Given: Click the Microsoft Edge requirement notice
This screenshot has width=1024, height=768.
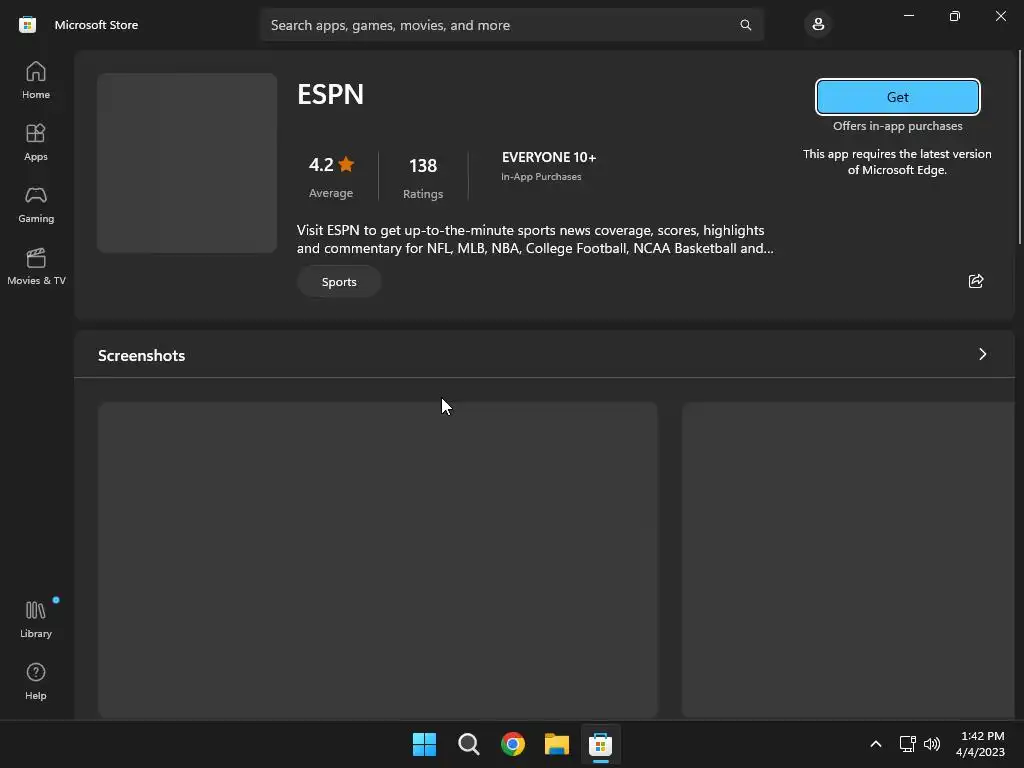Looking at the screenshot, I should coord(897,162).
